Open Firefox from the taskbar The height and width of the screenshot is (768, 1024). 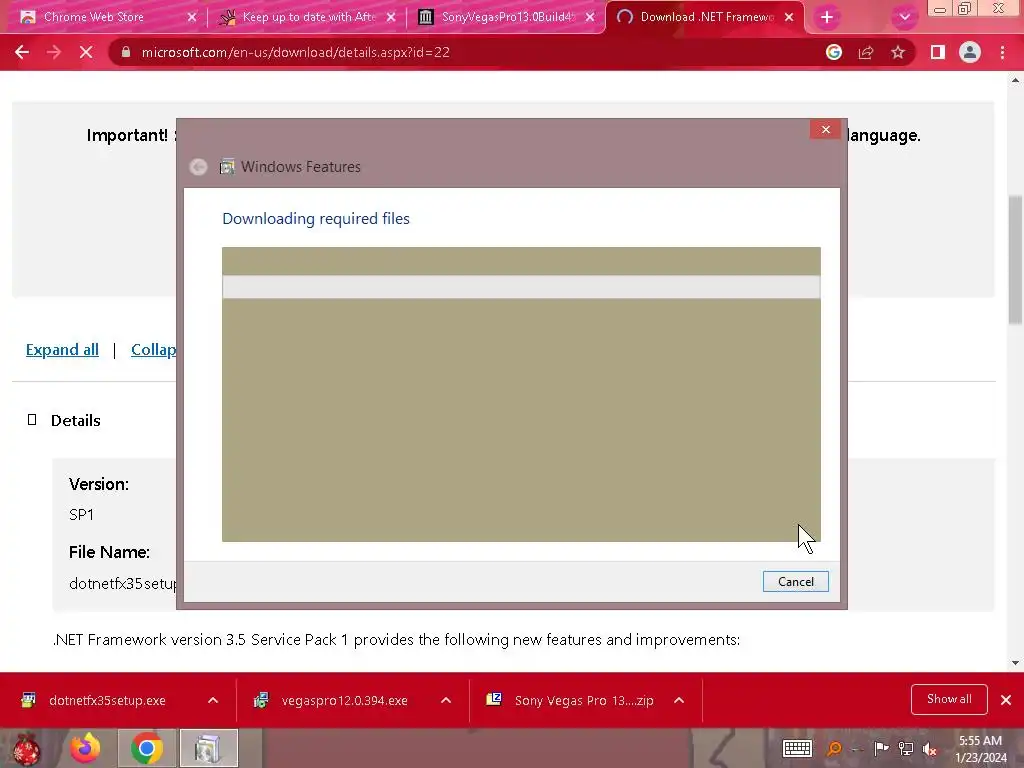point(85,748)
